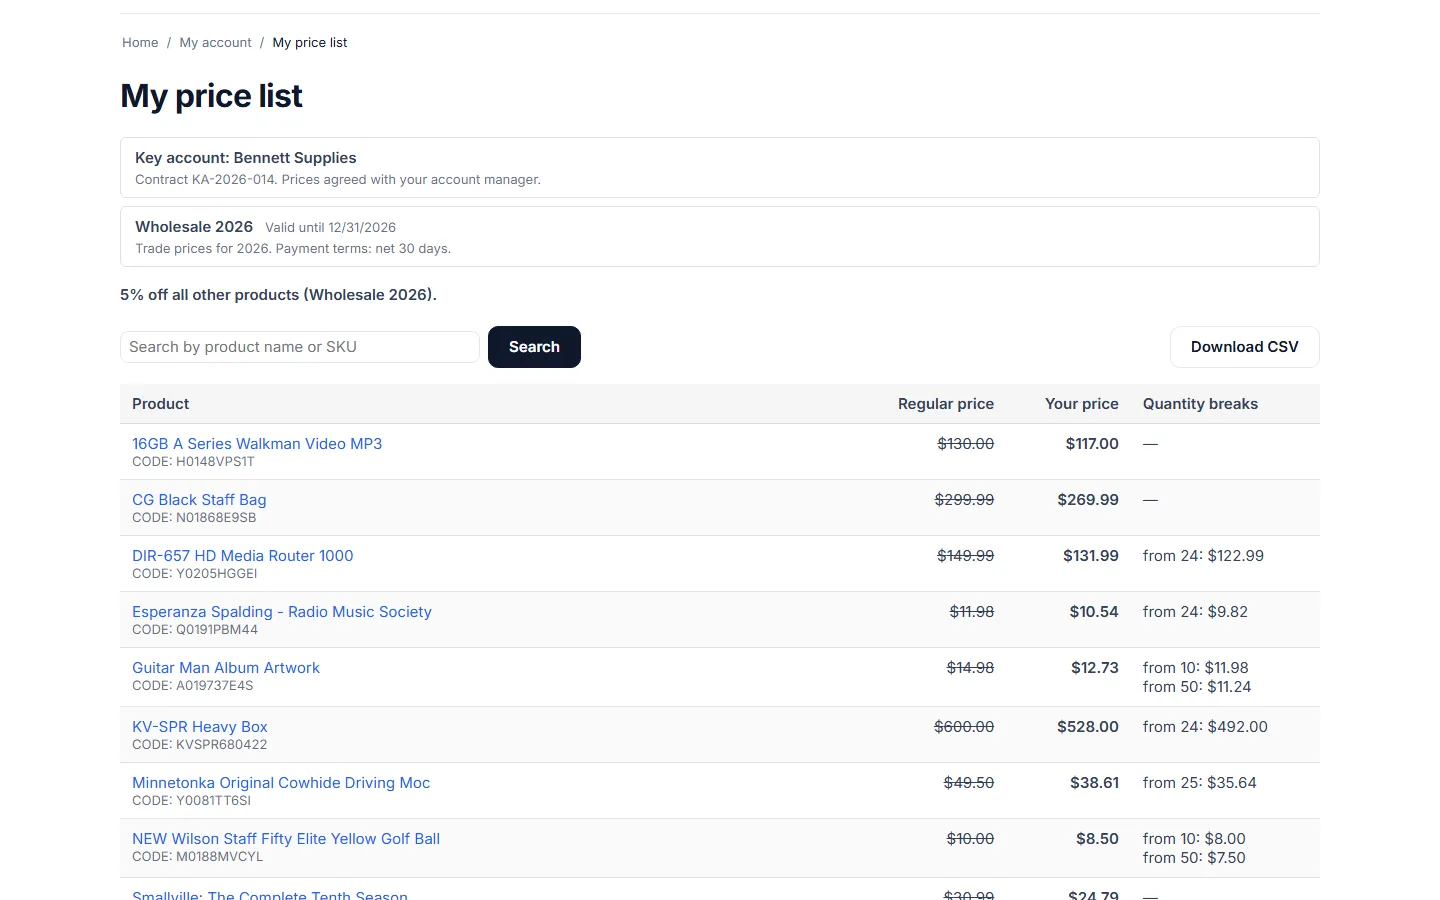
Task: Select the Key account: Bennett Supplies heading
Action: point(246,158)
